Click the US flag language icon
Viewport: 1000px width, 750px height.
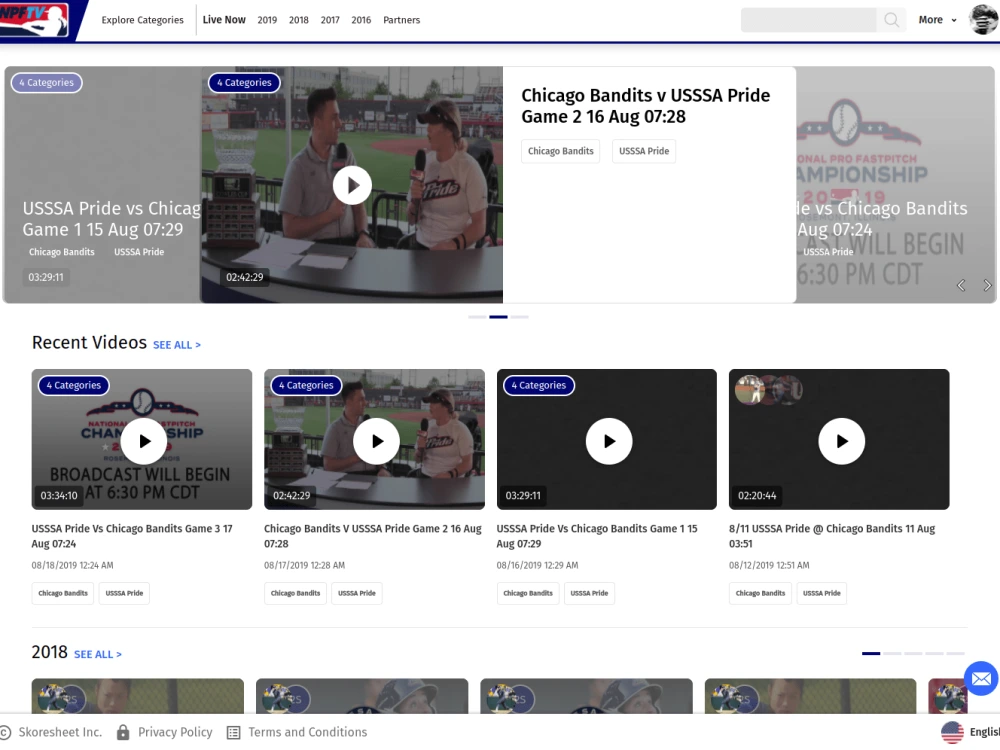952,732
